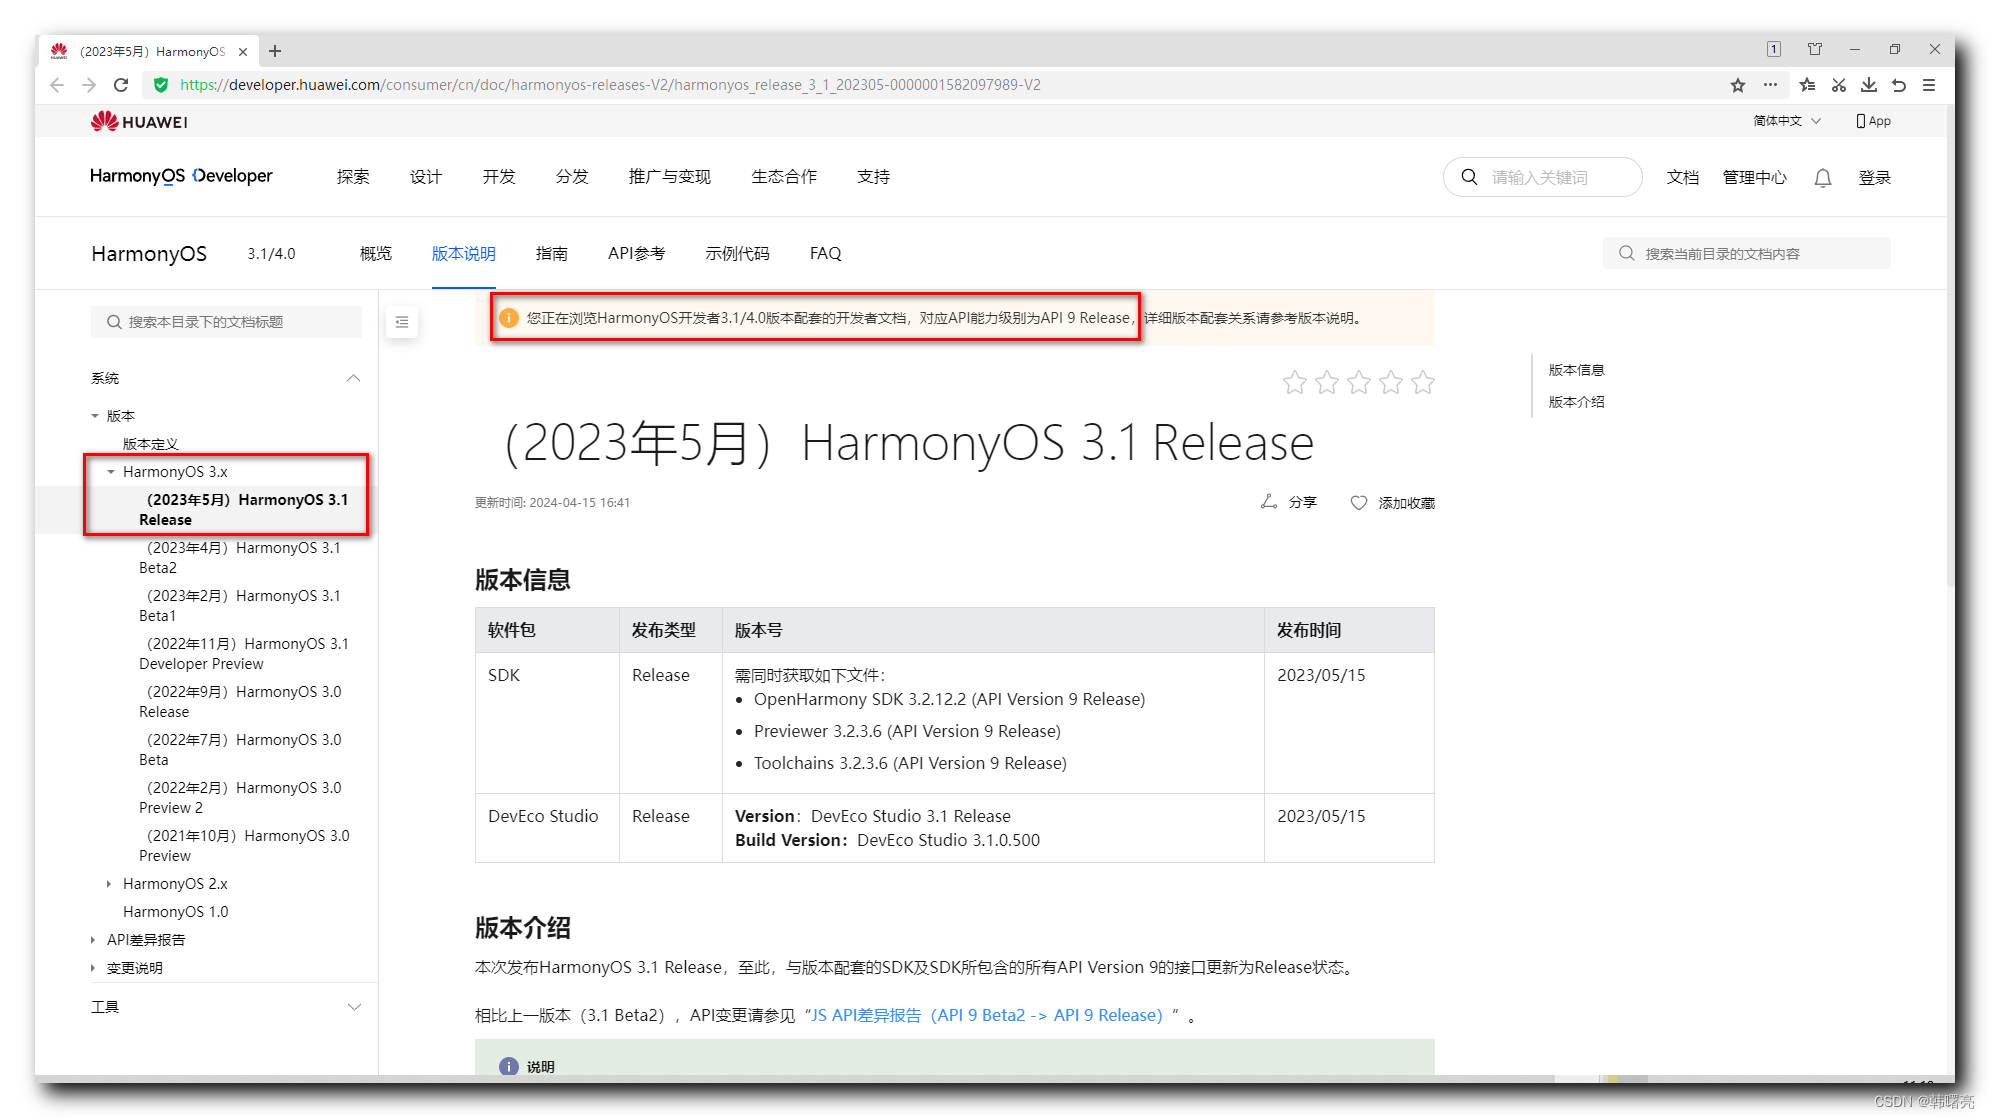Click the sidebar collapse toggle icon

(x=402, y=322)
